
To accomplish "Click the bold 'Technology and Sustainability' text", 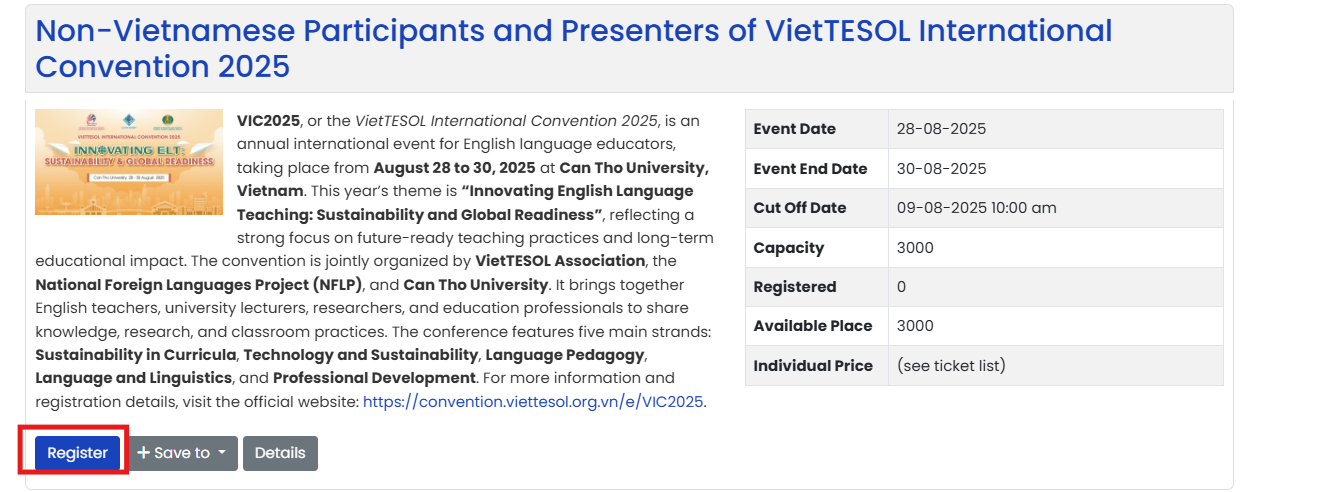I will point(361,355).
